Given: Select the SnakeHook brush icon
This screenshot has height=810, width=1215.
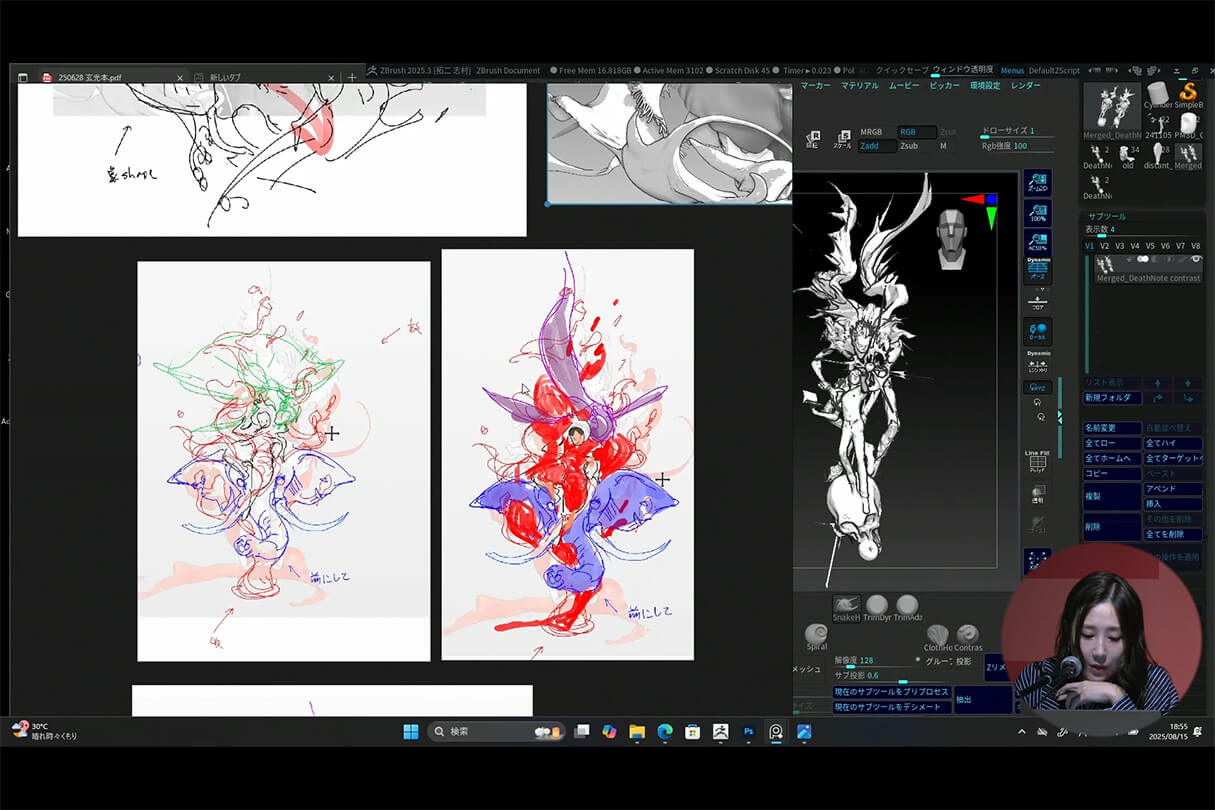Looking at the screenshot, I should [846, 606].
